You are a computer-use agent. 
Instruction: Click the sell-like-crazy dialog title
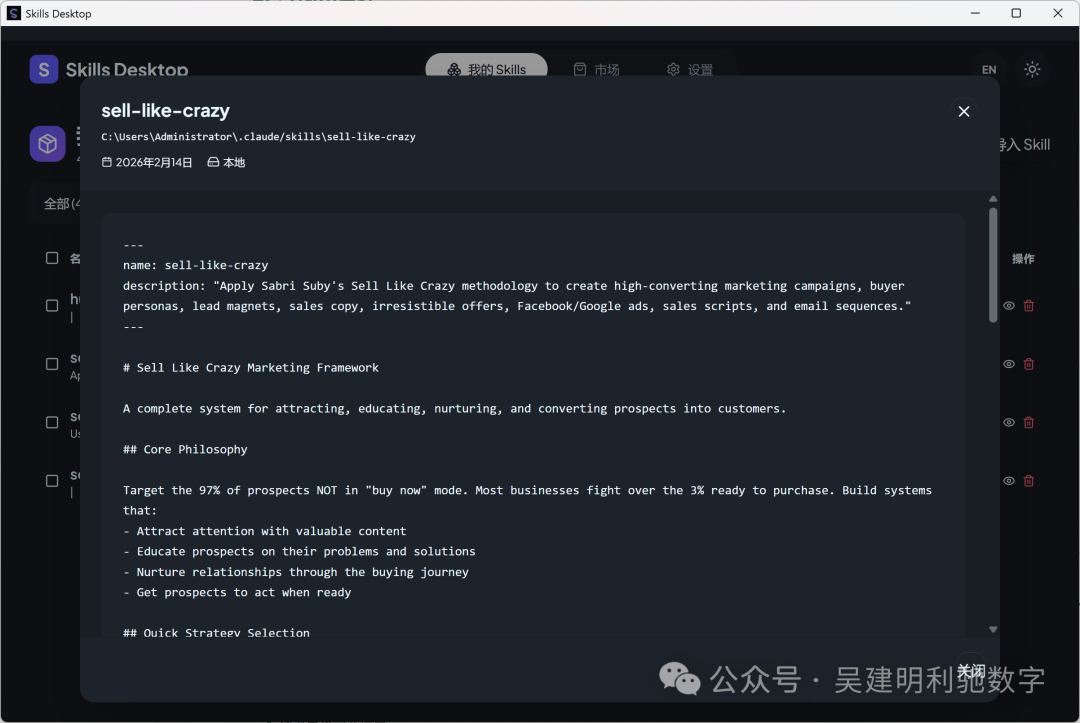(165, 111)
